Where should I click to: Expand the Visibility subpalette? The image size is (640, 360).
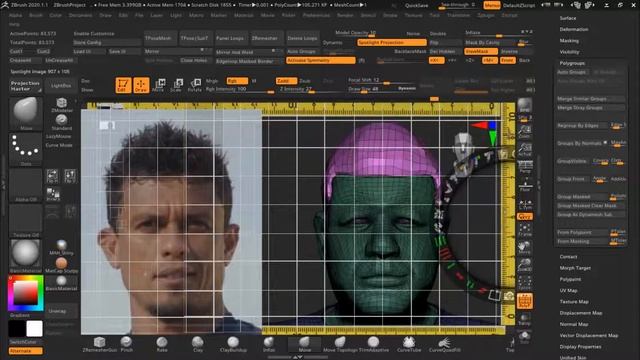(x=569, y=52)
